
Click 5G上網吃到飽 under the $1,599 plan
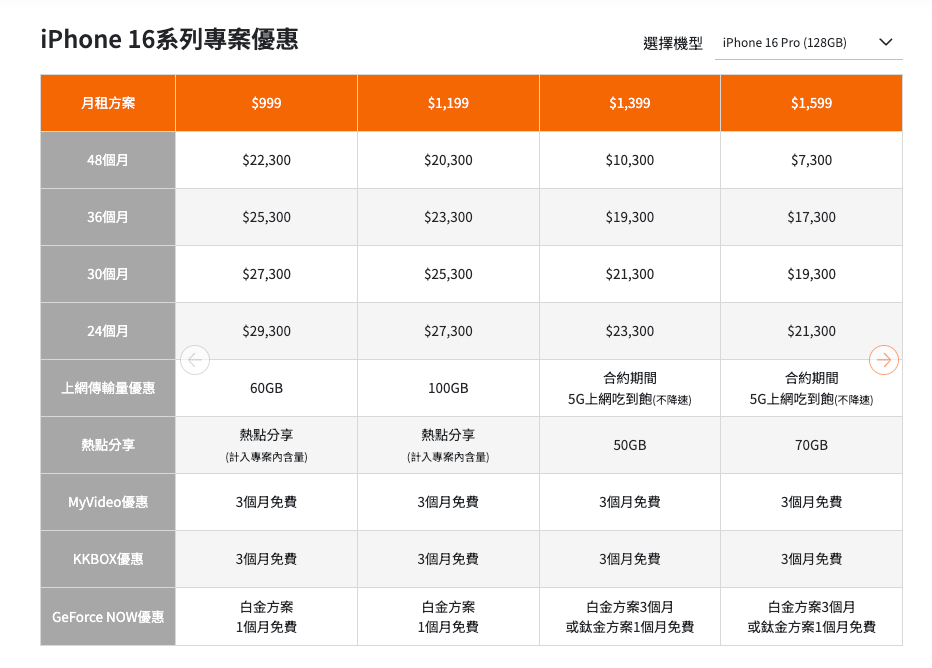pos(811,388)
